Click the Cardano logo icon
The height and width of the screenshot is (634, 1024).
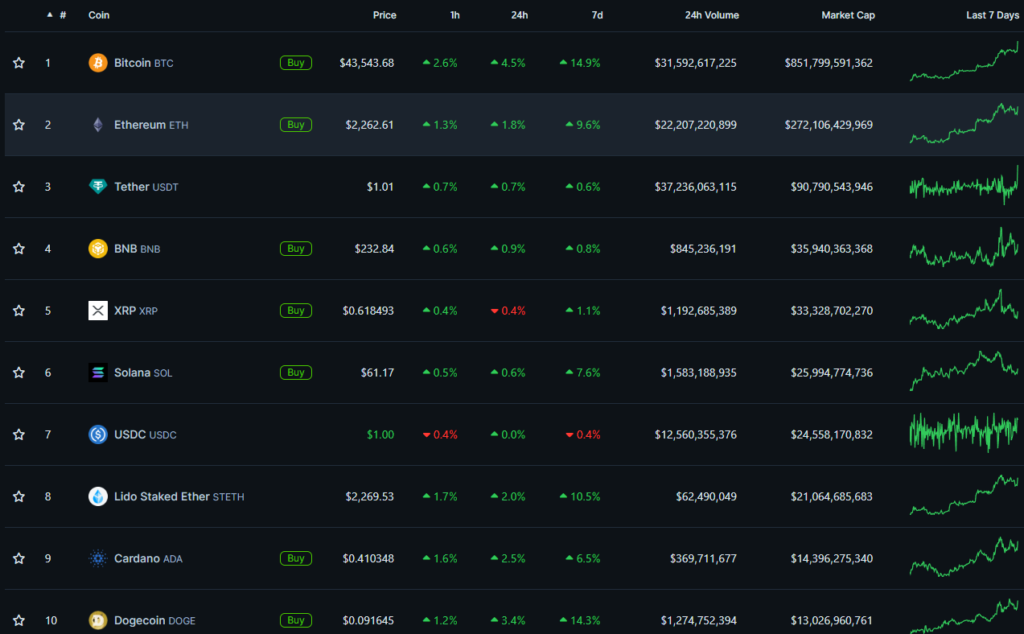click(98, 559)
